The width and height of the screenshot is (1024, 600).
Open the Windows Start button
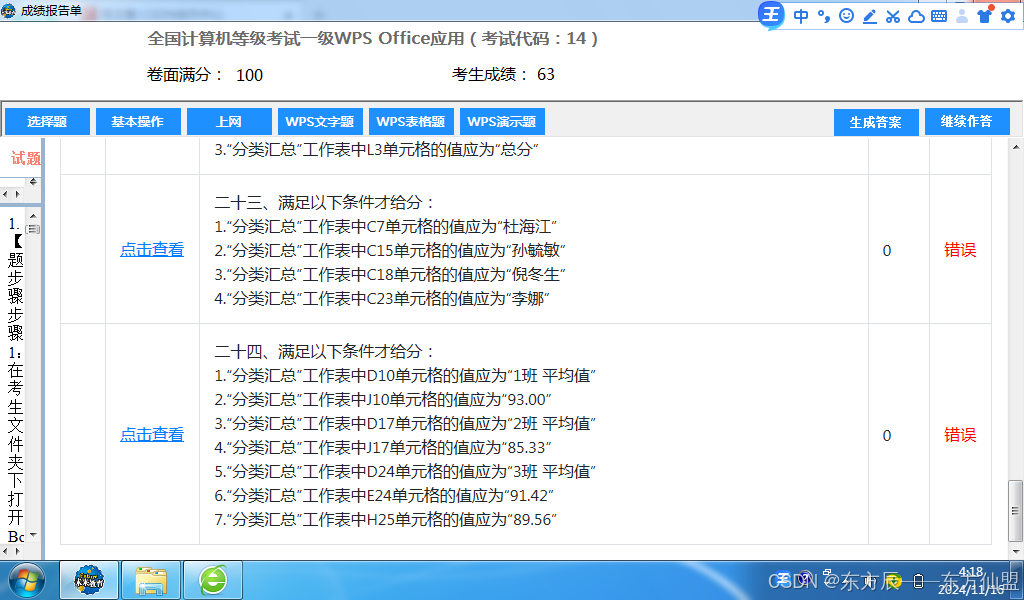(27, 580)
